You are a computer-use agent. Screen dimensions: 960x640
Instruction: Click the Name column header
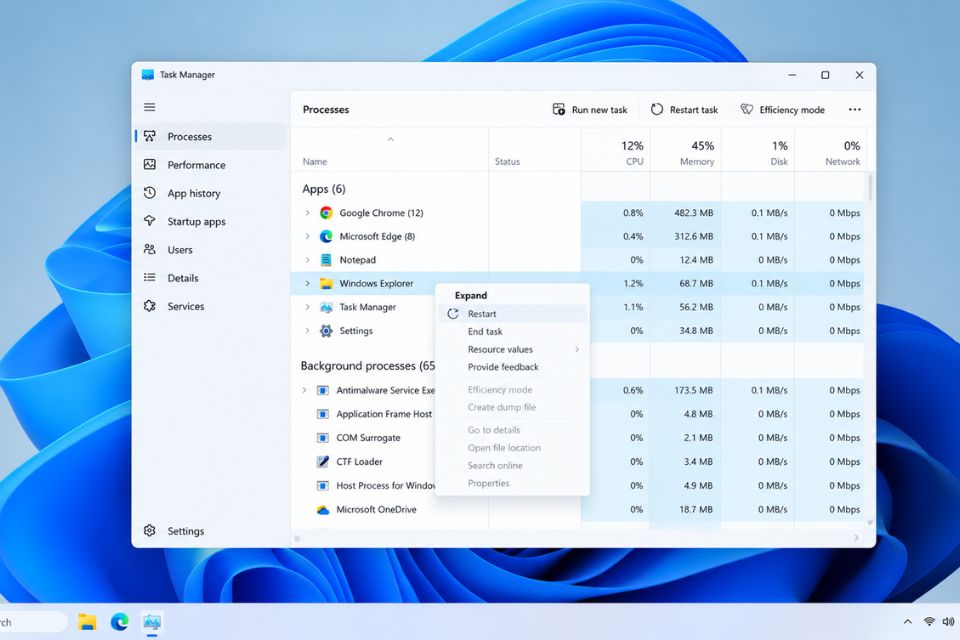390,151
